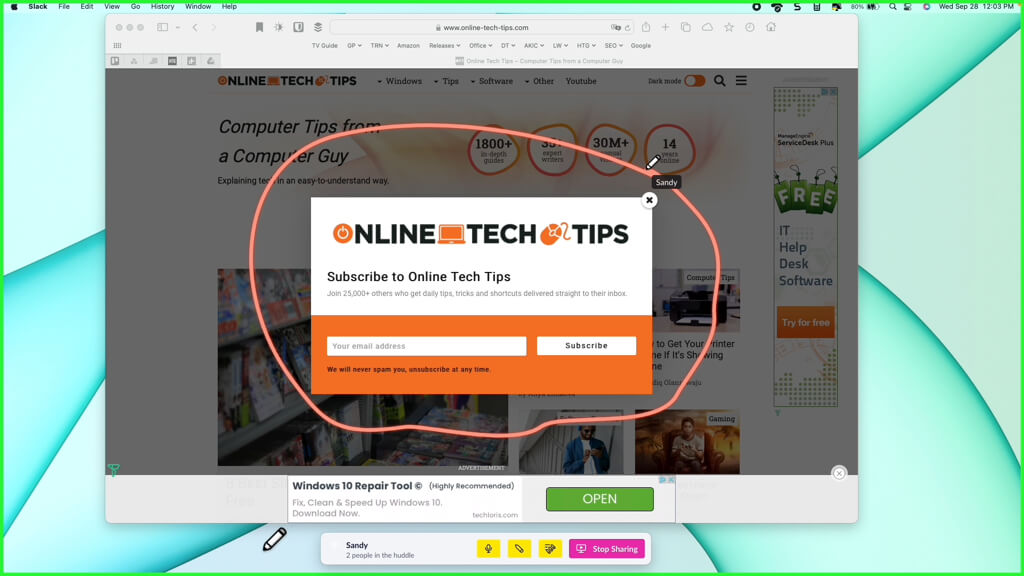1024x576 pixels.
Task: Open the Releases bookmarks folder dropdown
Action: [444, 45]
